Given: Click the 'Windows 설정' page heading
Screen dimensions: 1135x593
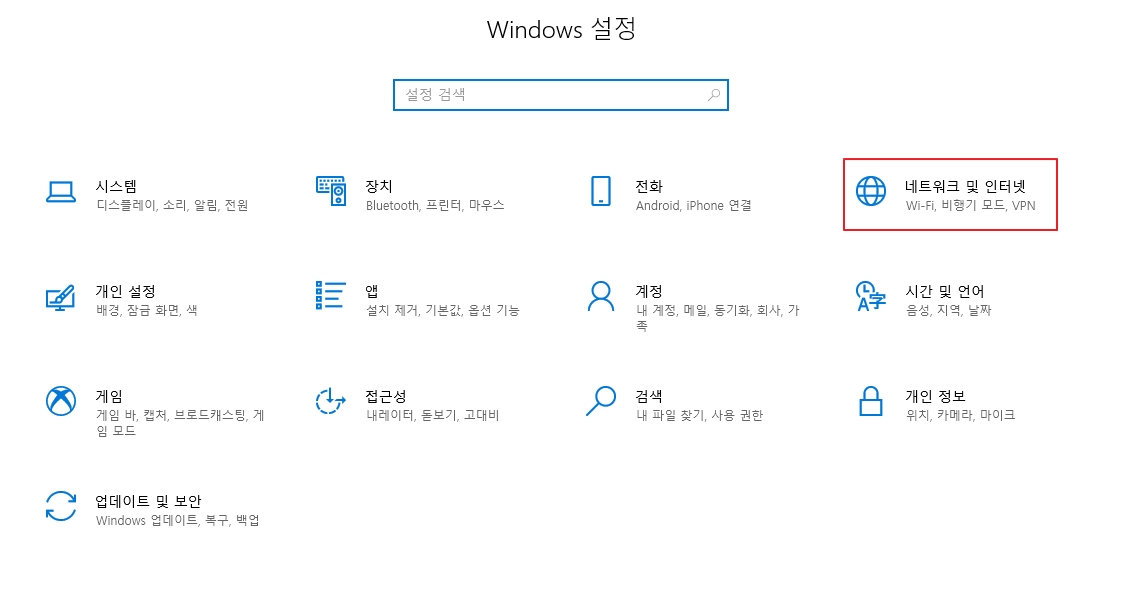Looking at the screenshot, I should click(561, 30).
